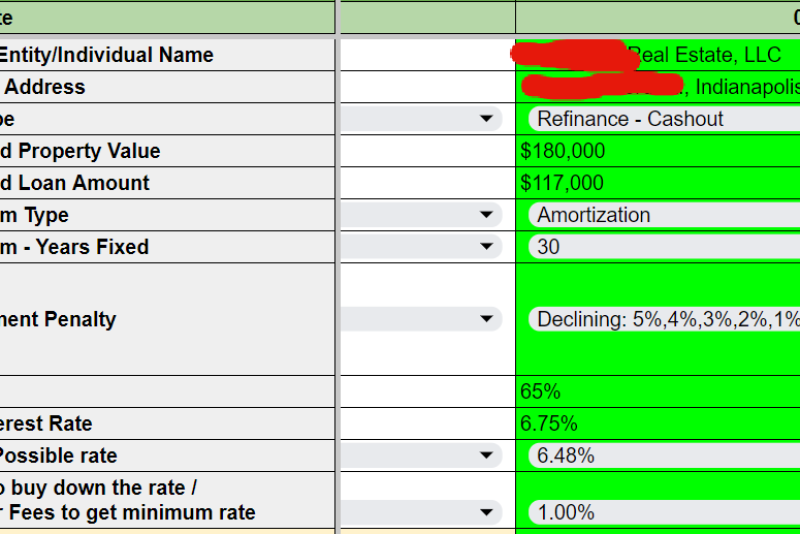Open the Declining 5%,4%,3%,2%,1% penalty dropdown
The height and width of the screenshot is (534, 800).
660,320
